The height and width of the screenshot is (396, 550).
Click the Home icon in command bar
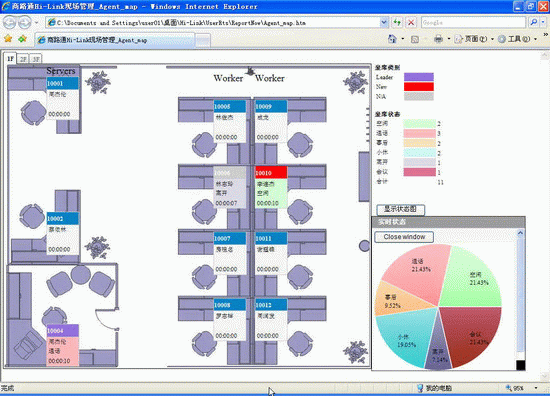[x=392, y=39]
